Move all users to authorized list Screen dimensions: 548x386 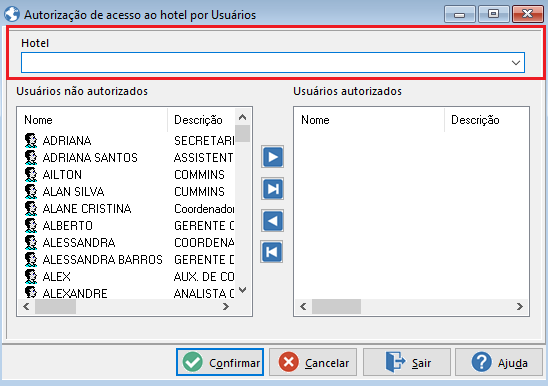tap(273, 189)
